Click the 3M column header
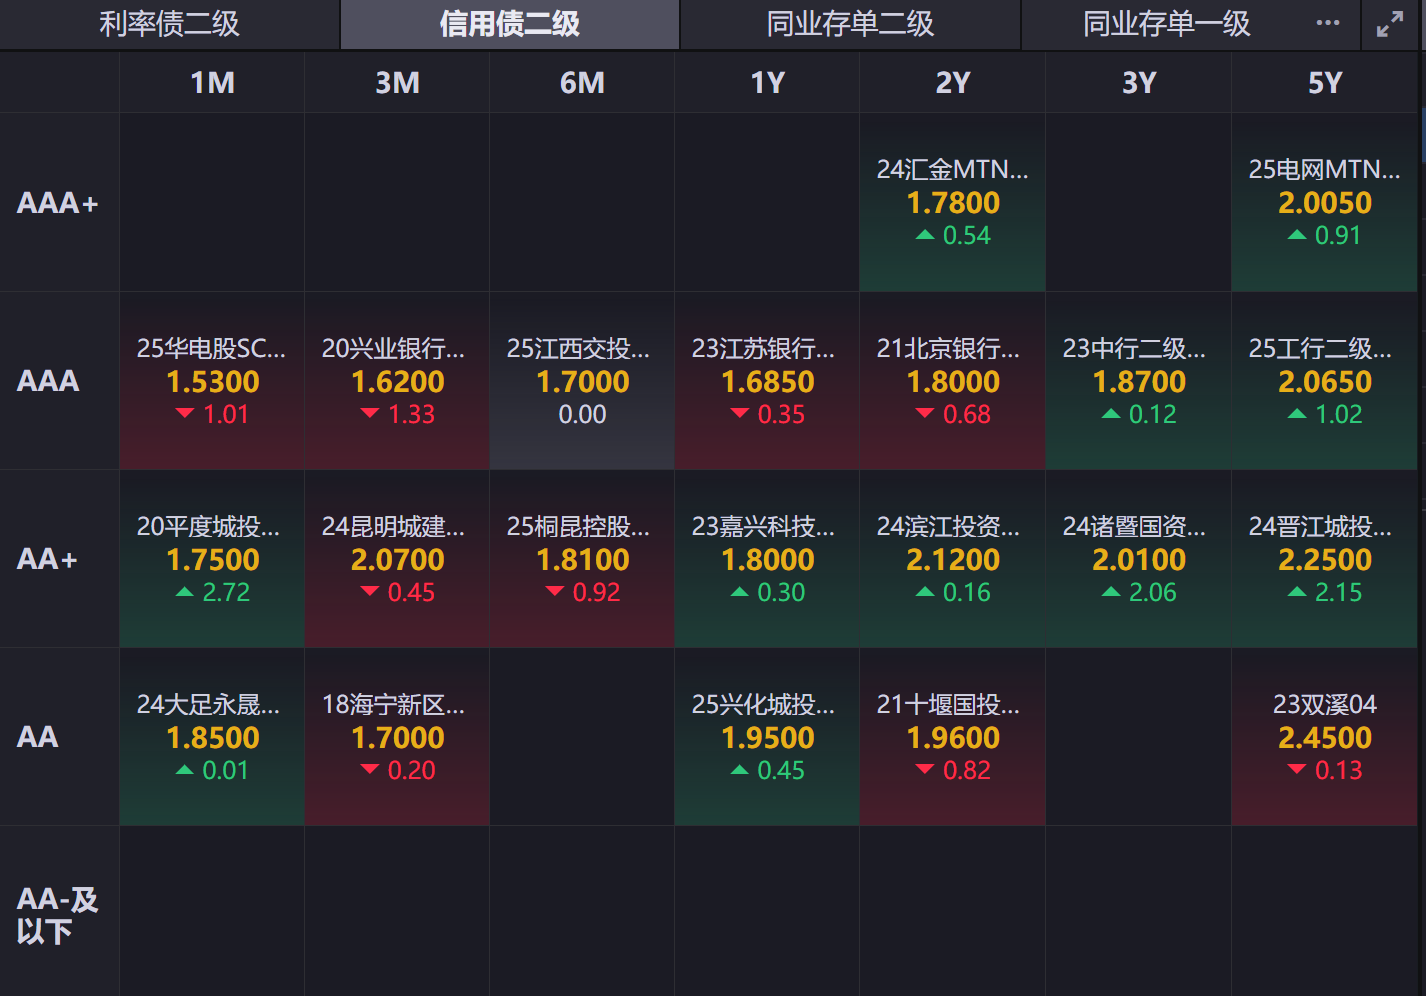The height and width of the screenshot is (996, 1426). pos(397,82)
